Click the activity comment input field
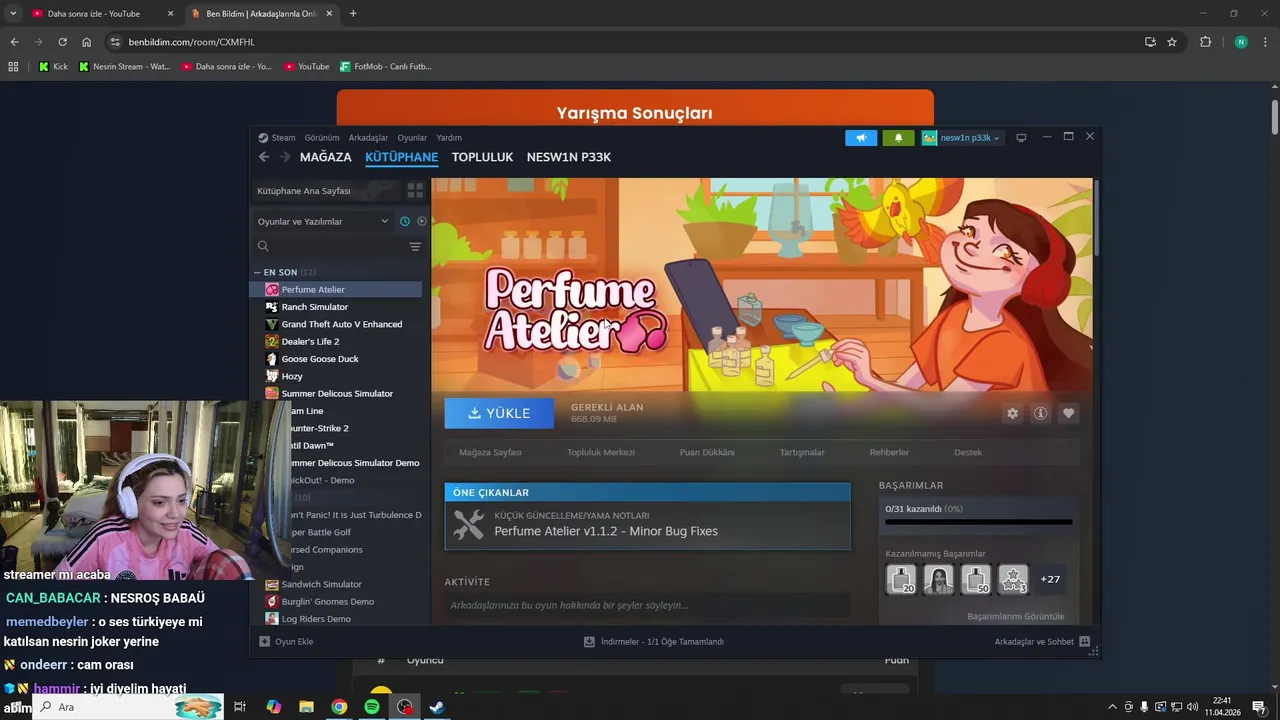The image size is (1280, 720). [x=647, y=605]
